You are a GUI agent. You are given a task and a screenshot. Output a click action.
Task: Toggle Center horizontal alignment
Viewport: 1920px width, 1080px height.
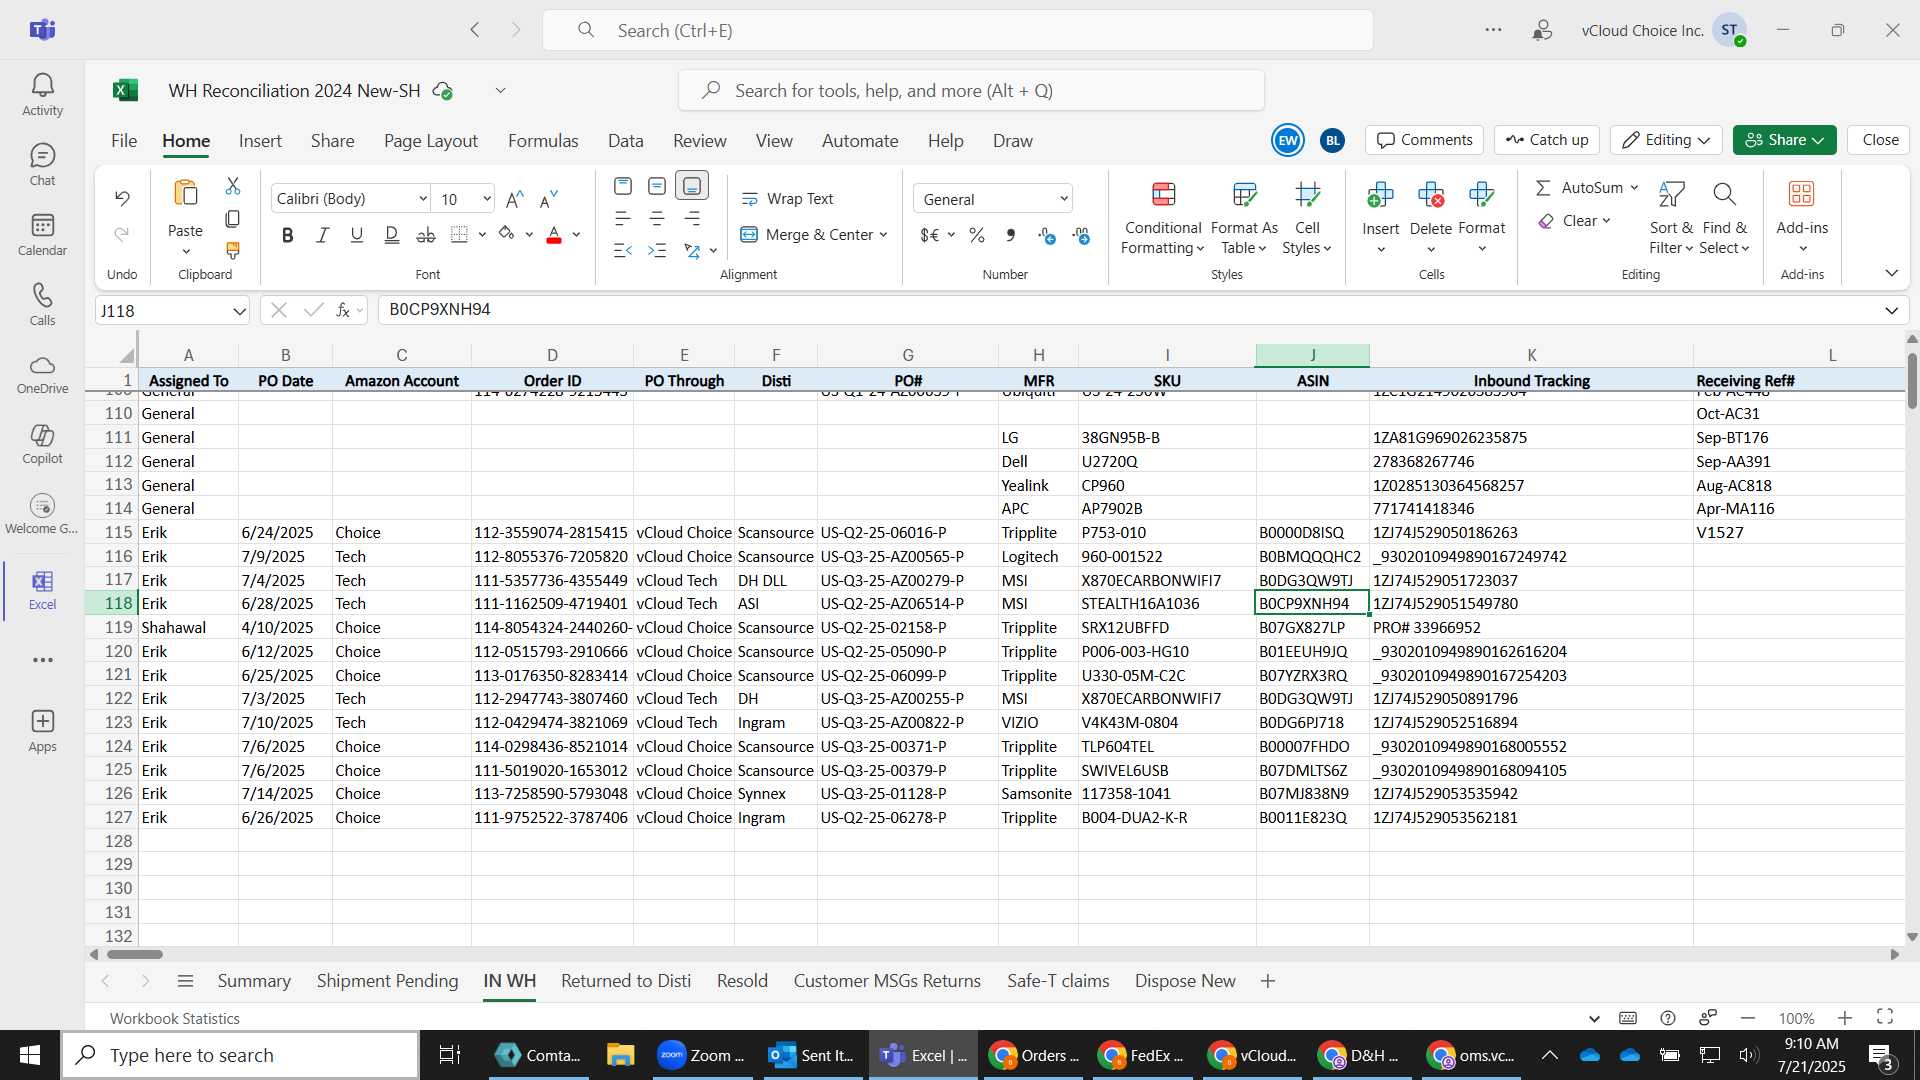pyautogui.click(x=657, y=218)
